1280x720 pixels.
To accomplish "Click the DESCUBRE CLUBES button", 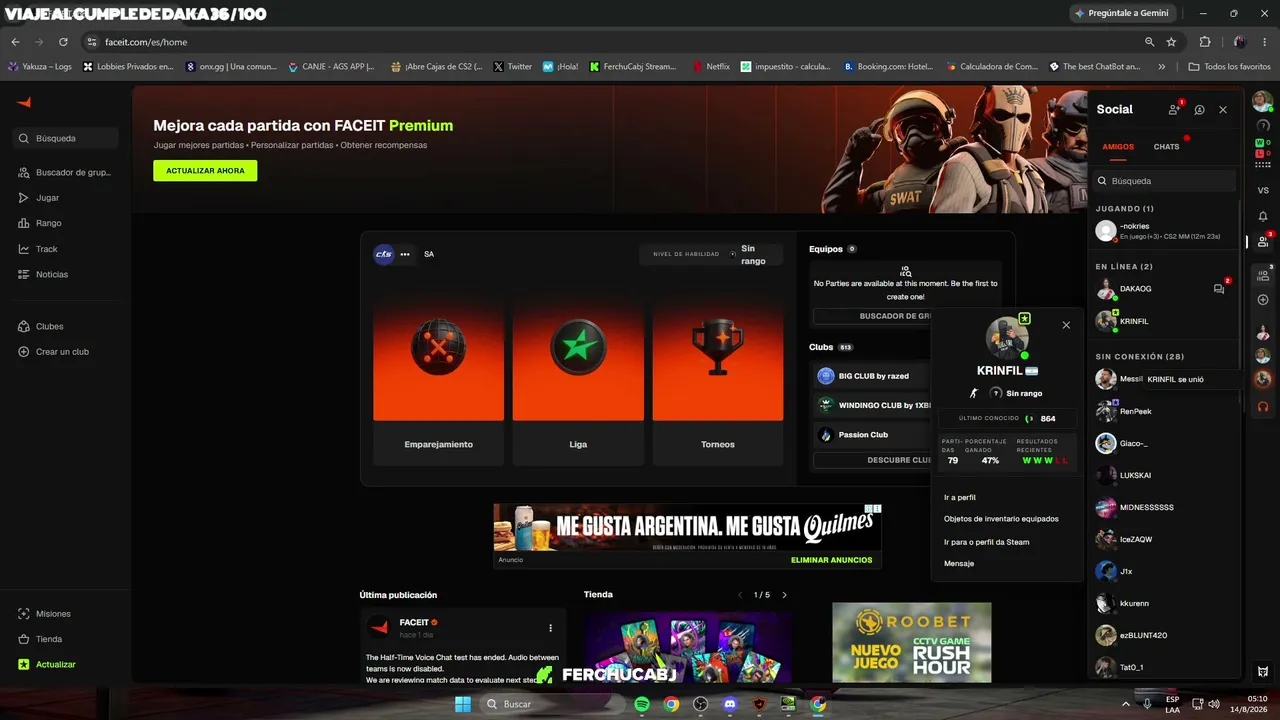I will pyautogui.click(x=872, y=460).
